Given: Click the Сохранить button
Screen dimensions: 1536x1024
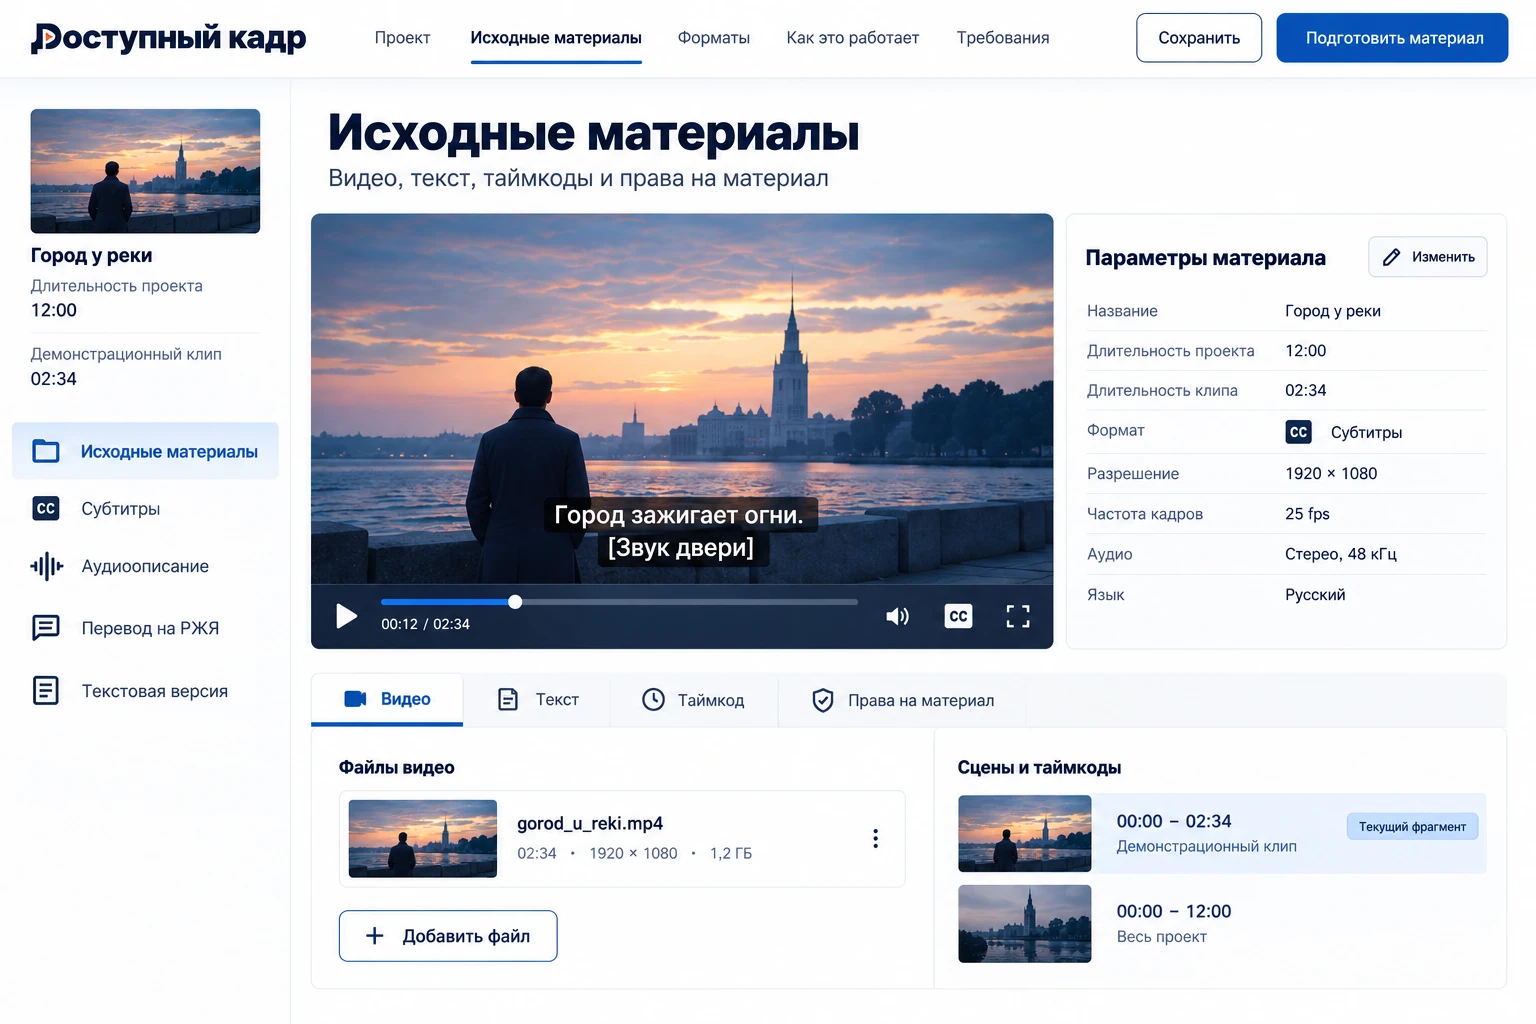Looking at the screenshot, I should pos(1199,38).
